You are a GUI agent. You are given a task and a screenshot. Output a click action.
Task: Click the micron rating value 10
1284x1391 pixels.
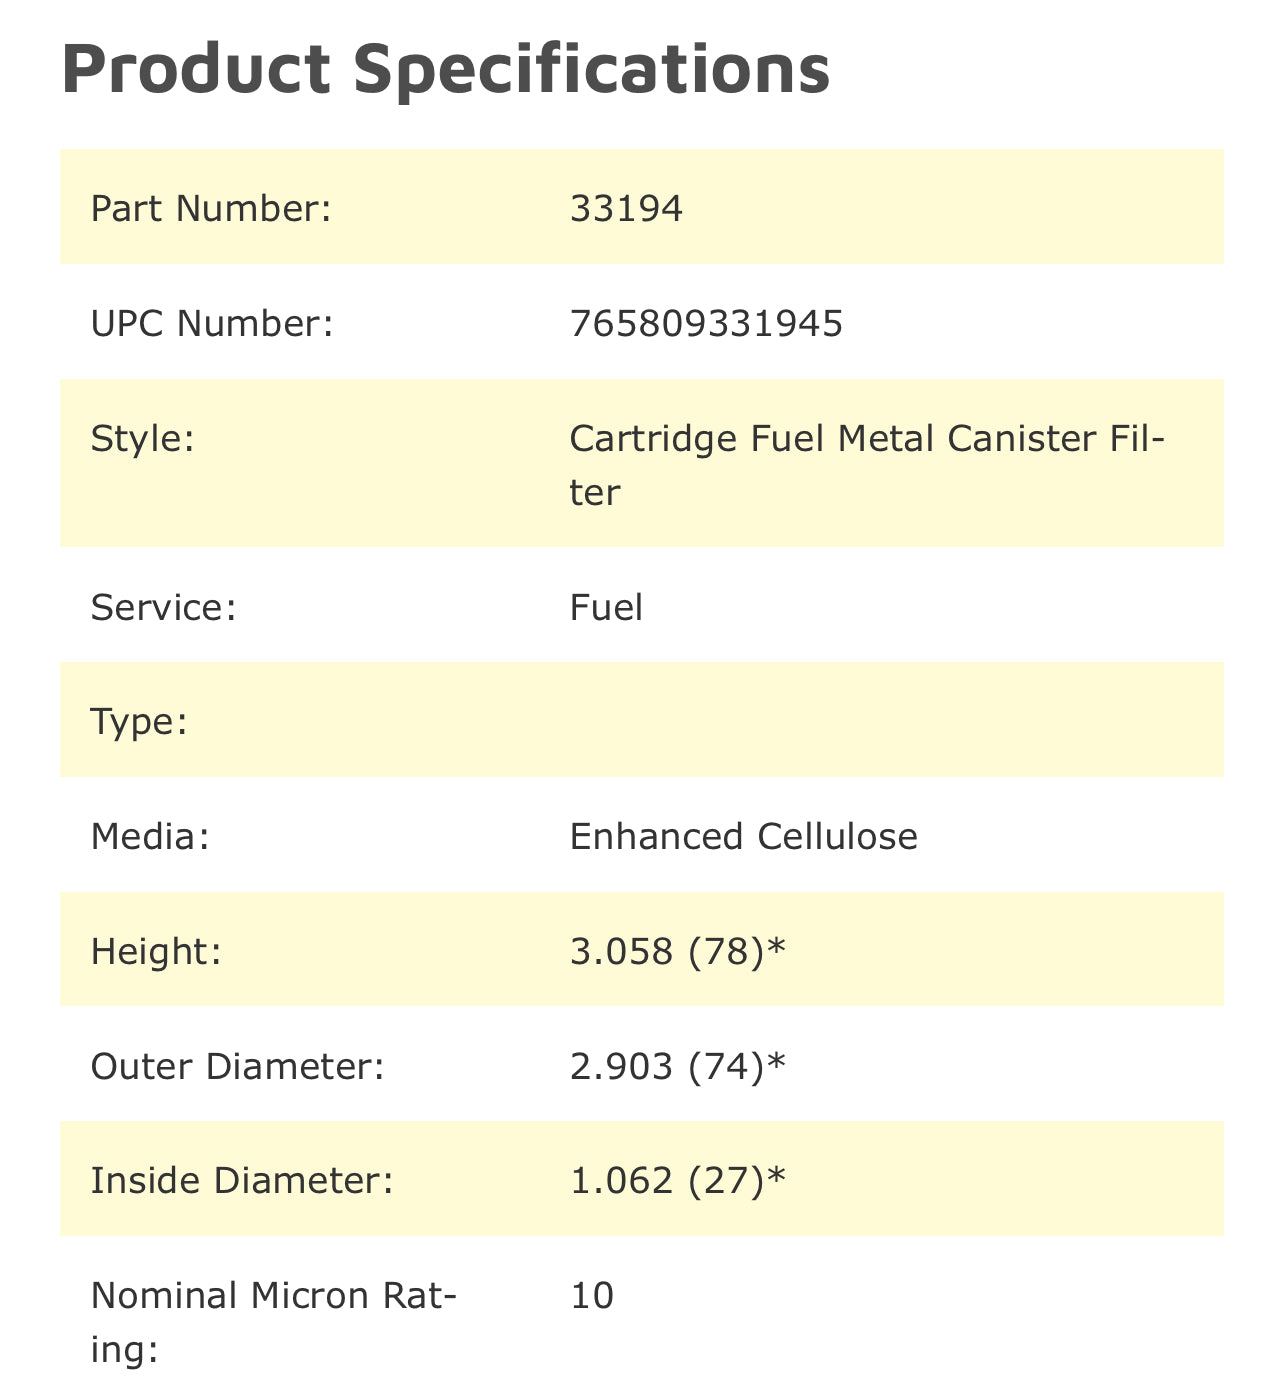592,1296
